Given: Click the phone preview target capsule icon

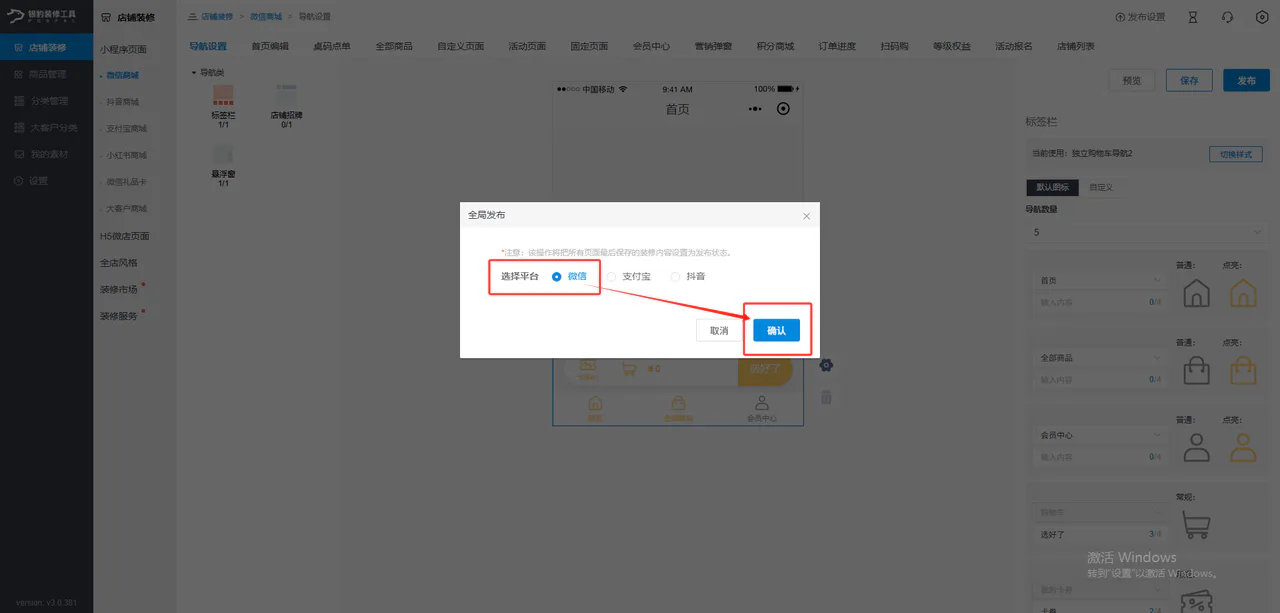Looking at the screenshot, I should click(783, 109).
